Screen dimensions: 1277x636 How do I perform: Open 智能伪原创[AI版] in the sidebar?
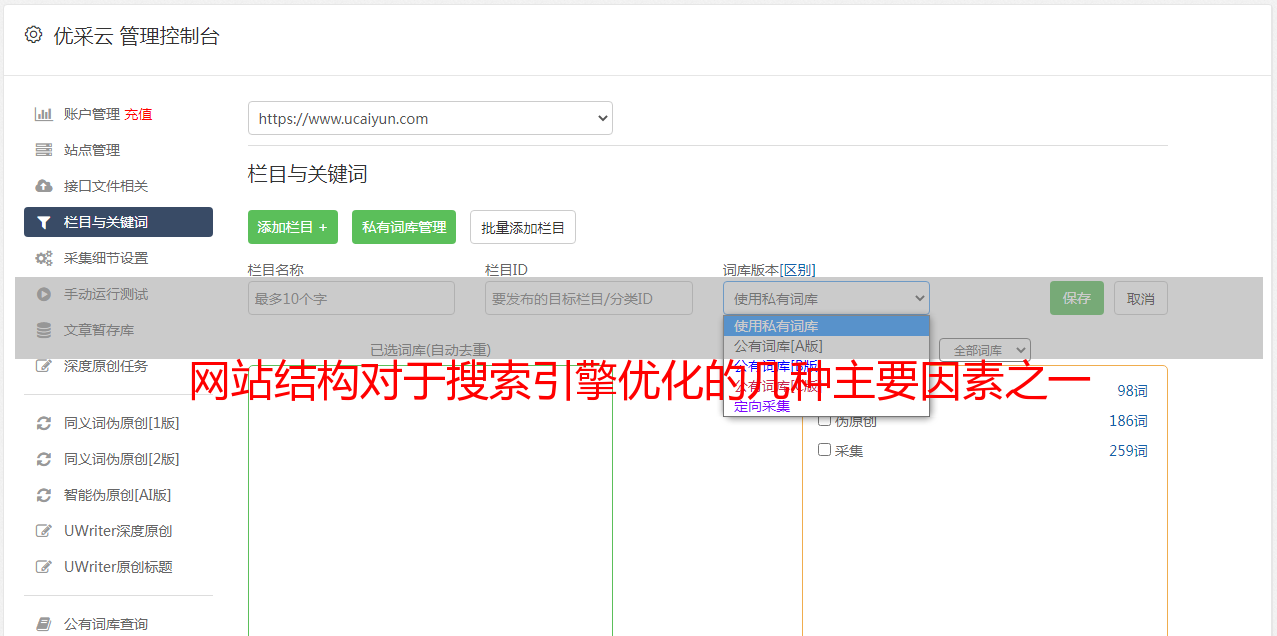click(118, 495)
